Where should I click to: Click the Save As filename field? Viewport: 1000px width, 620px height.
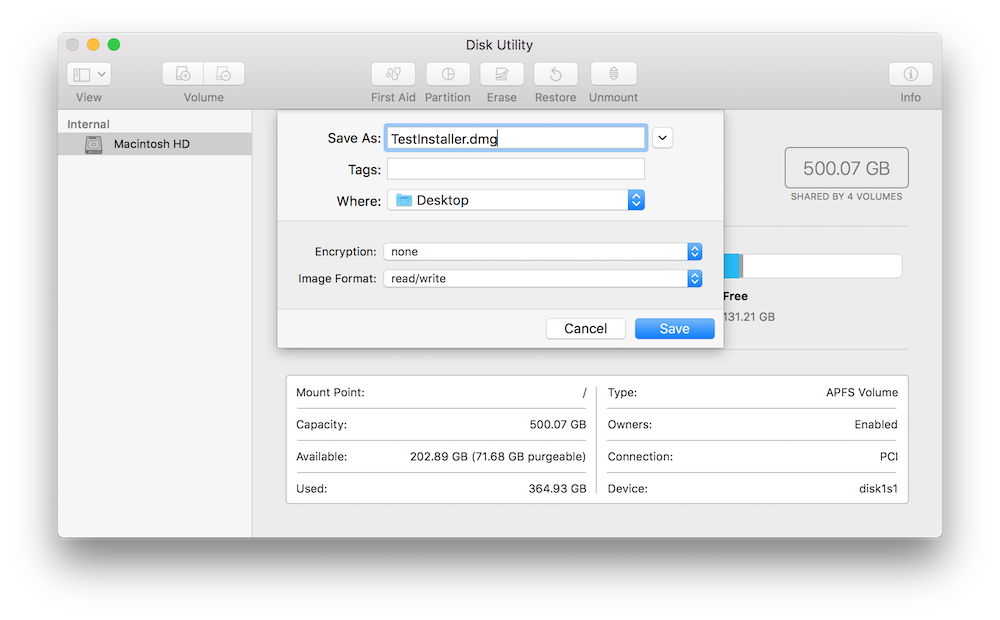click(x=515, y=139)
